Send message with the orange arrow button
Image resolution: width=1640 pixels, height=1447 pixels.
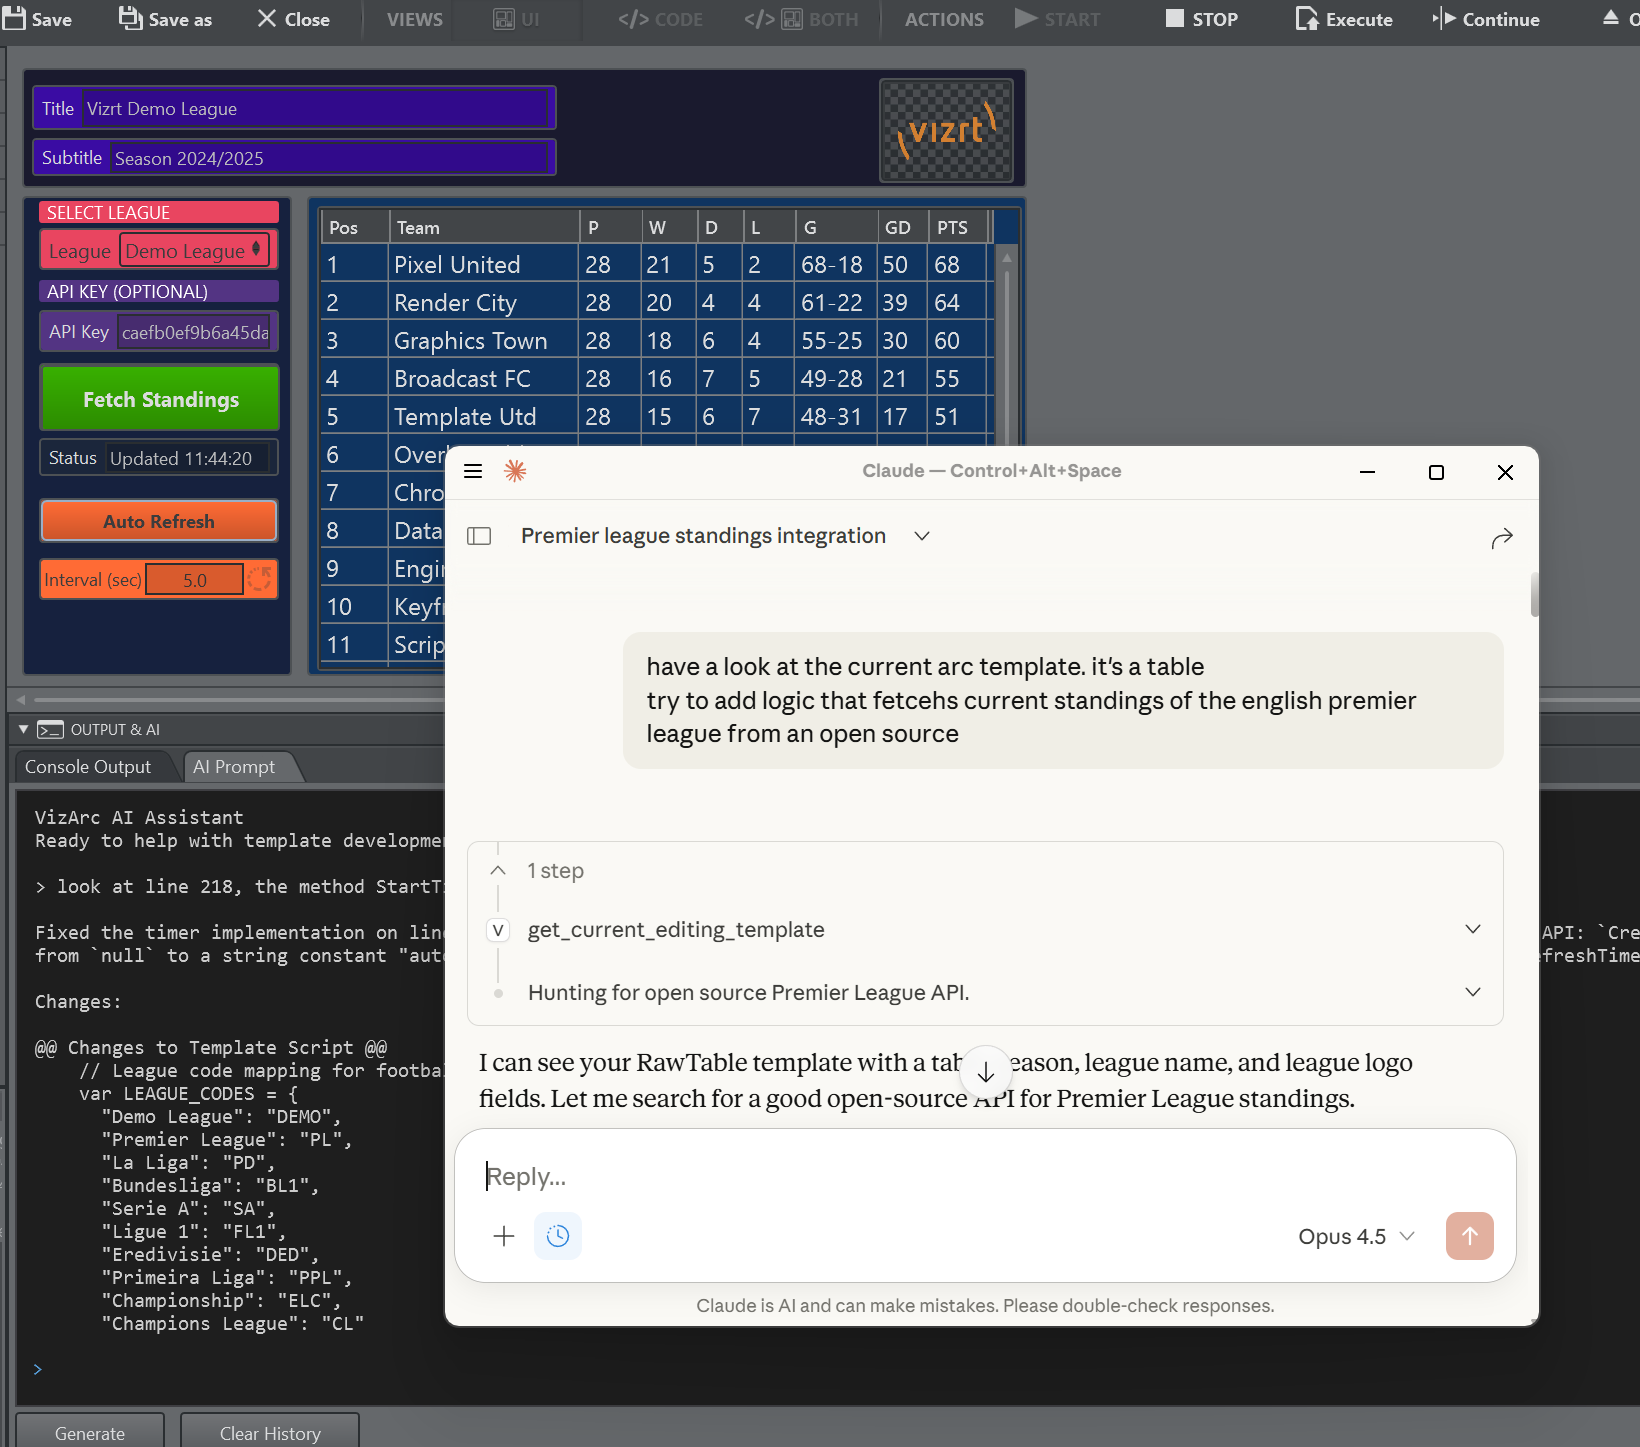click(1469, 1236)
